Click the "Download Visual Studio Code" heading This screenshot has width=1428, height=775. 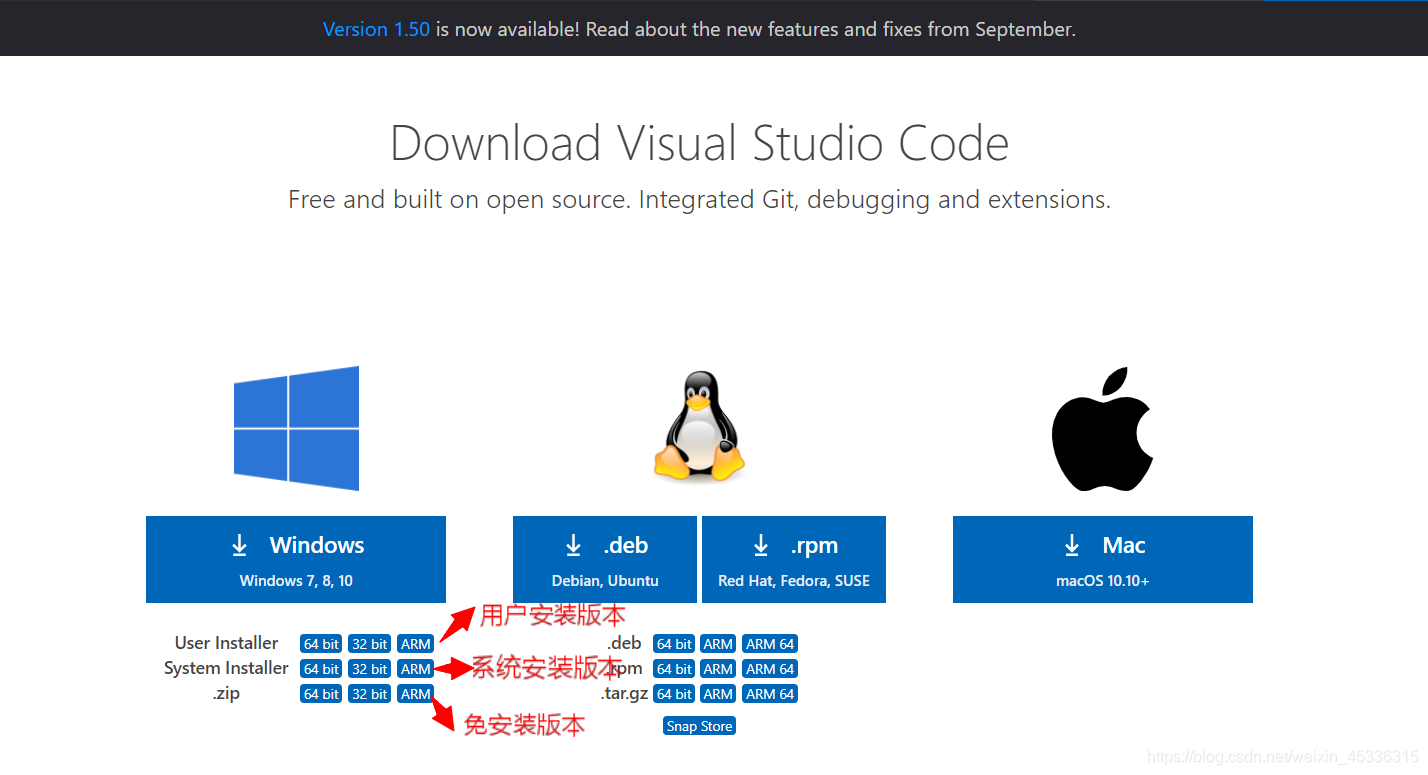(699, 143)
